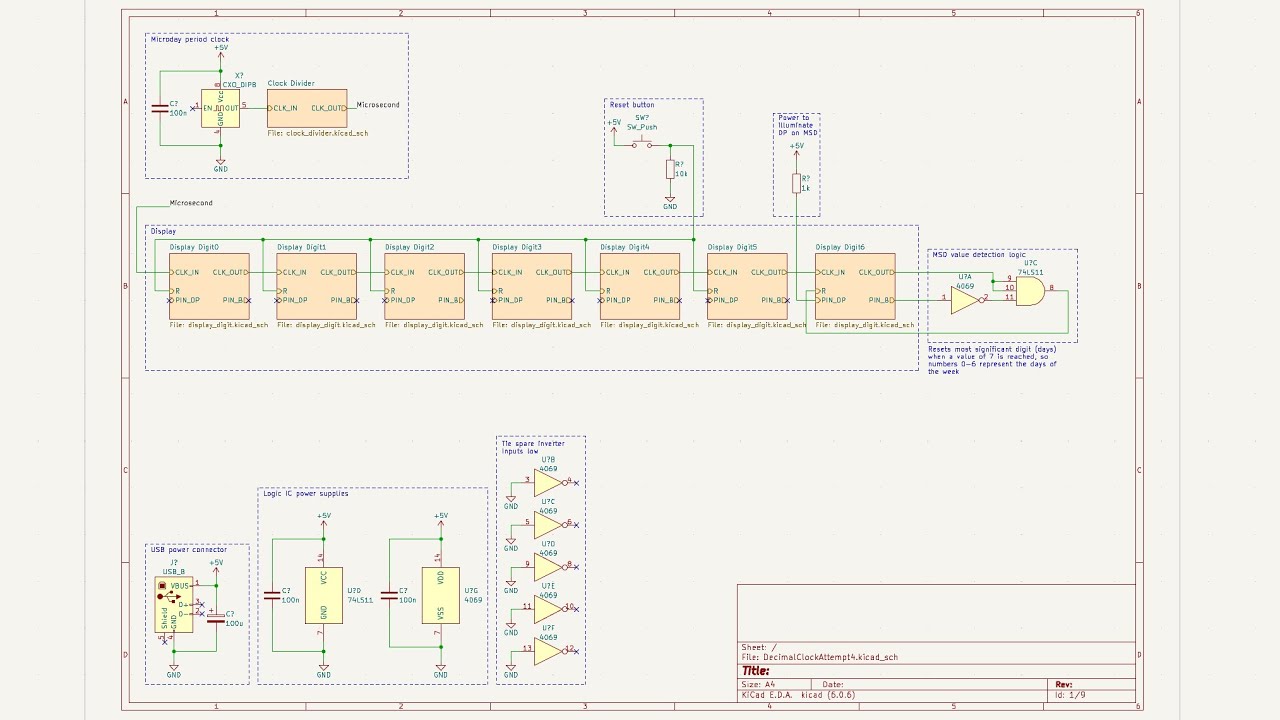1280x720 pixels.
Task: Open the Display Digit6 sheet block
Action: (855, 286)
